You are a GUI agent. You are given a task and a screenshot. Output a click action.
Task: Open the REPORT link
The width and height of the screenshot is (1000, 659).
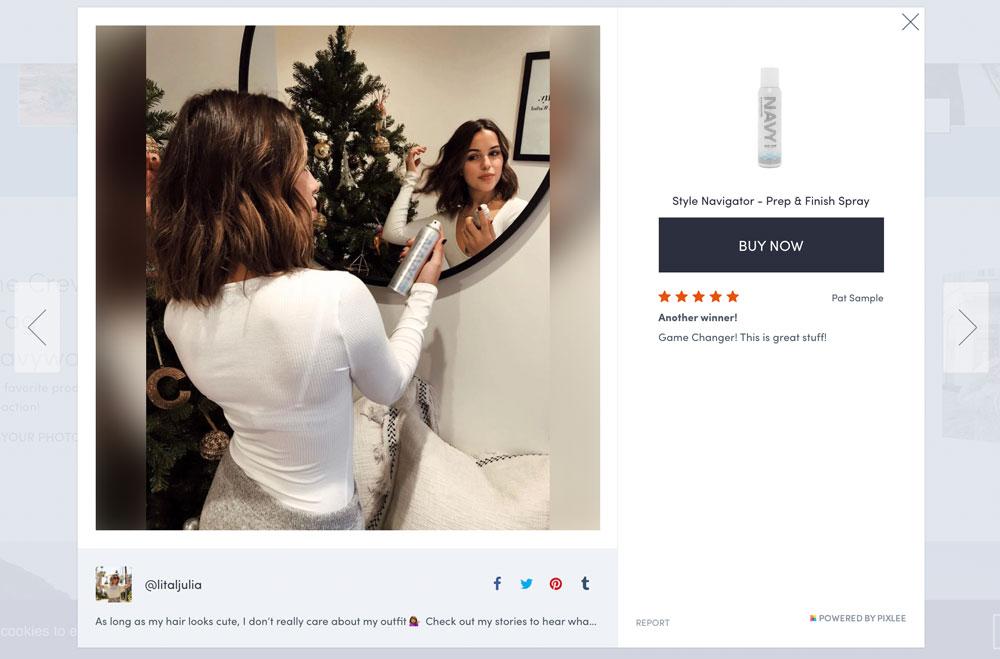[x=652, y=623]
